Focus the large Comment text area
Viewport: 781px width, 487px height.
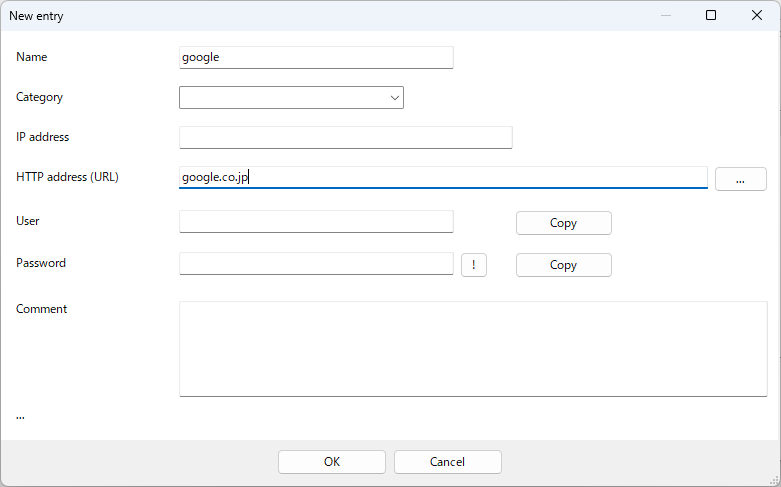click(473, 348)
